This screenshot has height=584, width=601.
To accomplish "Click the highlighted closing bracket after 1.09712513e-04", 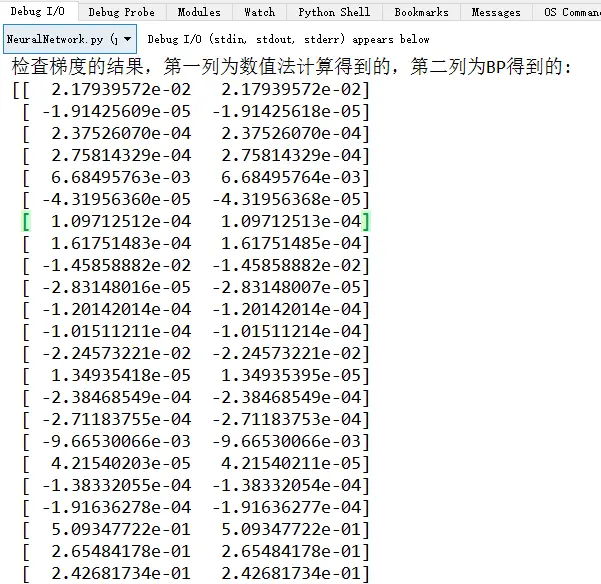I will click(x=366, y=222).
